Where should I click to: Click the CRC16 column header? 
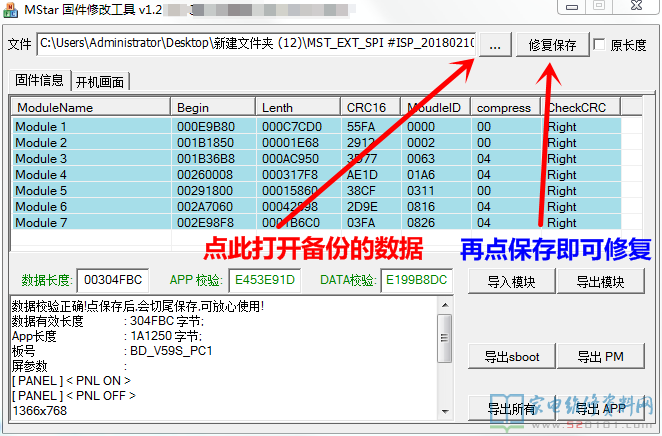coord(370,107)
